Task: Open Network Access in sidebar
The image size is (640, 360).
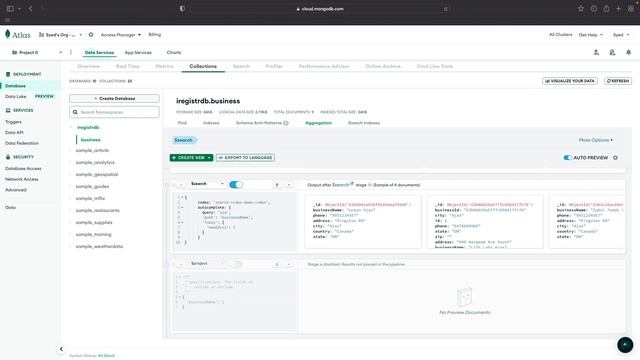Action: click(x=22, y=179)
